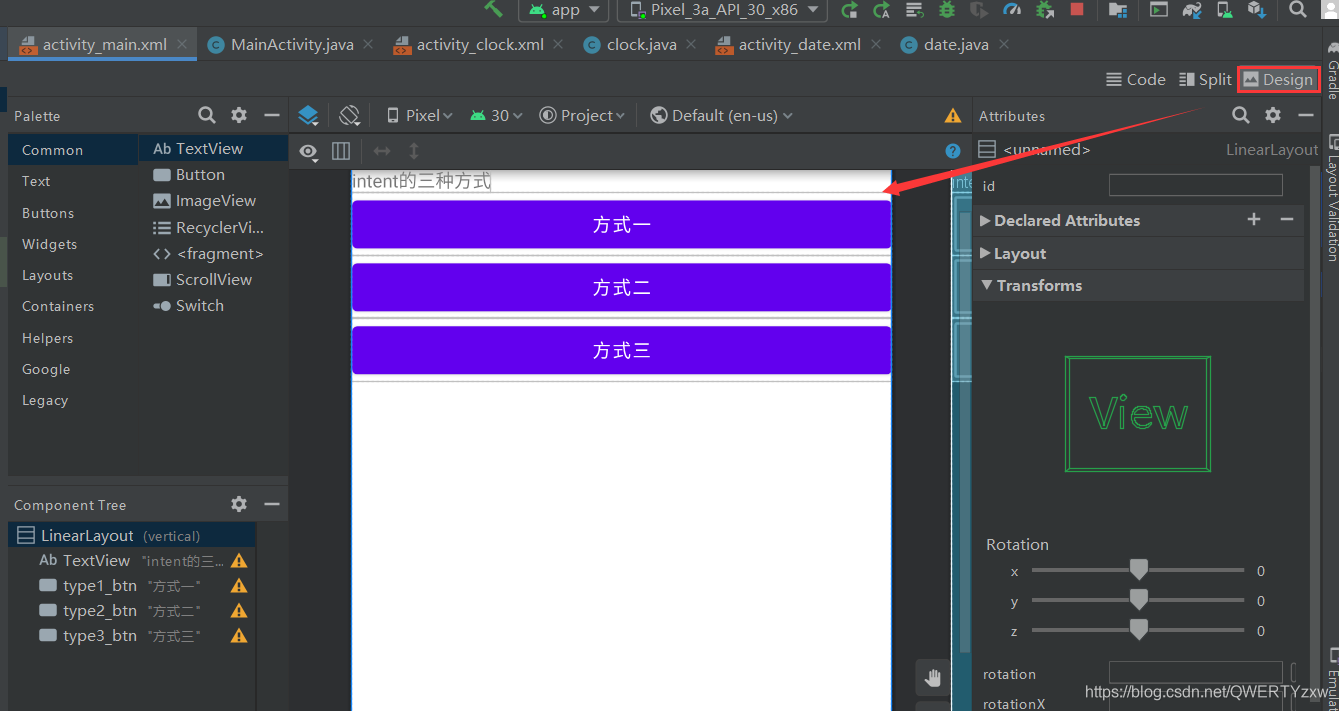This screenshot has width=1339, height=711.
Task: Click the Debug app bug icon
Action: point(946,10)
